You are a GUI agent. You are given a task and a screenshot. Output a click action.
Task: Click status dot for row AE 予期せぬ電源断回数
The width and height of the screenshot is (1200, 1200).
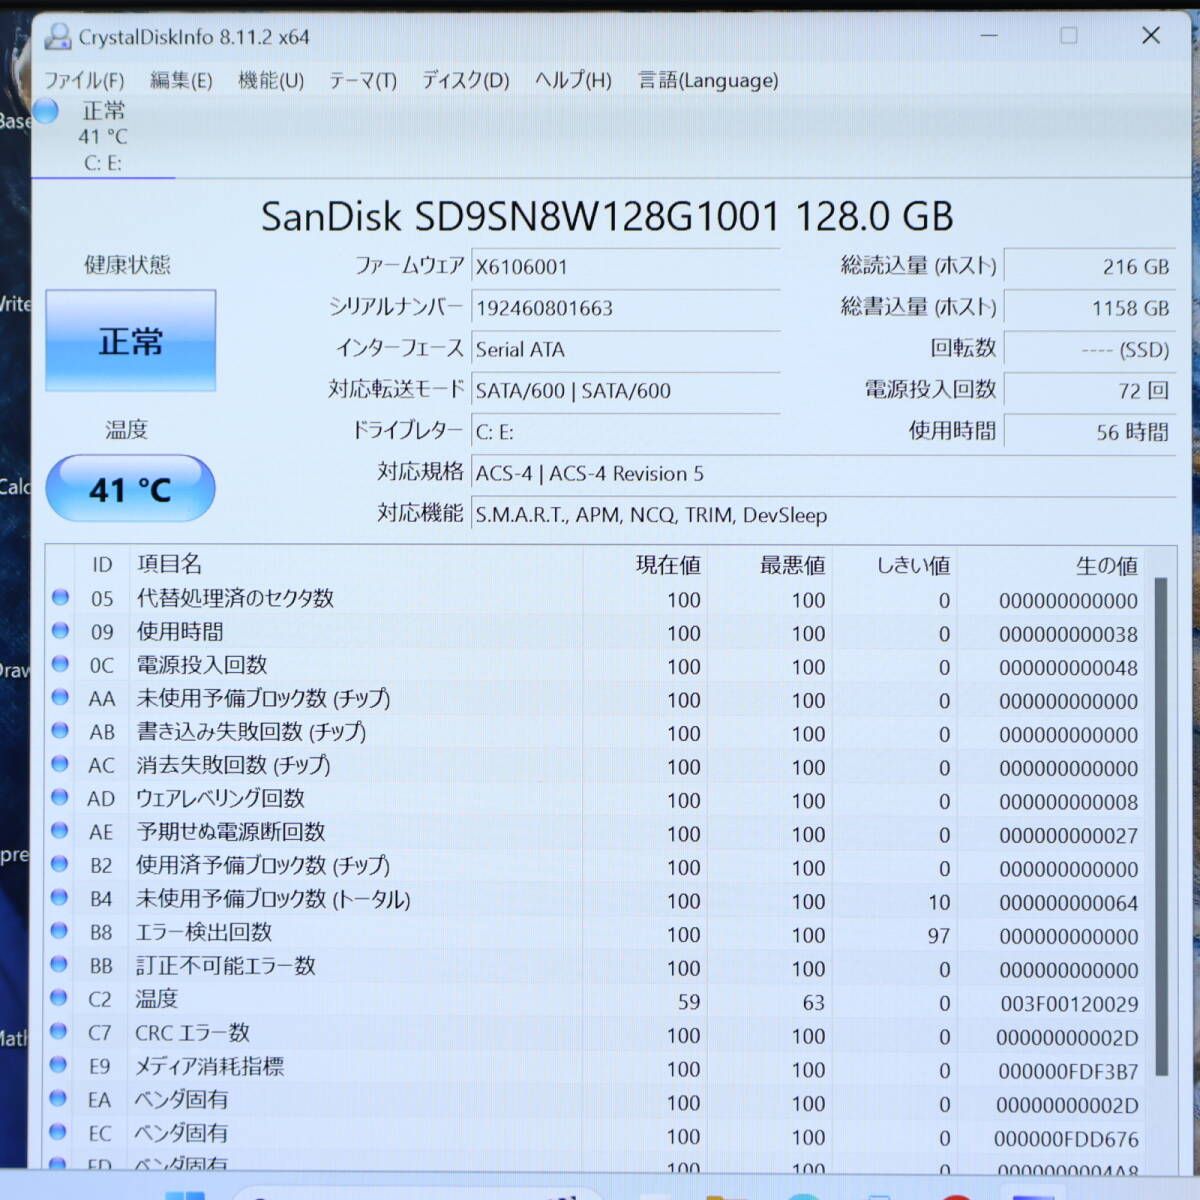coord(60,830)
